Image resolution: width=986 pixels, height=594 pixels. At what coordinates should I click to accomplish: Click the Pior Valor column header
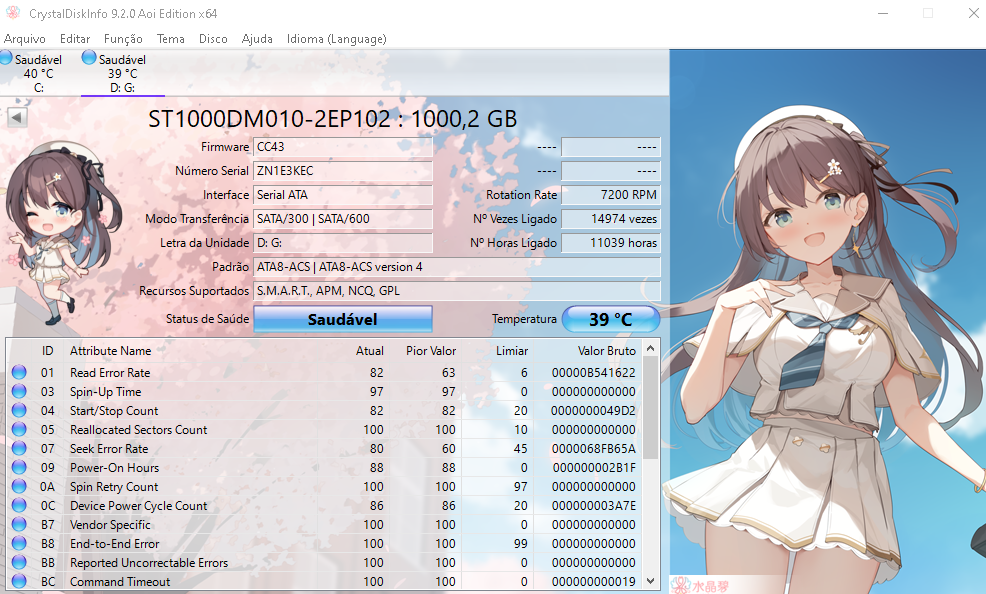pyautogui.click(x=431, y=351)
